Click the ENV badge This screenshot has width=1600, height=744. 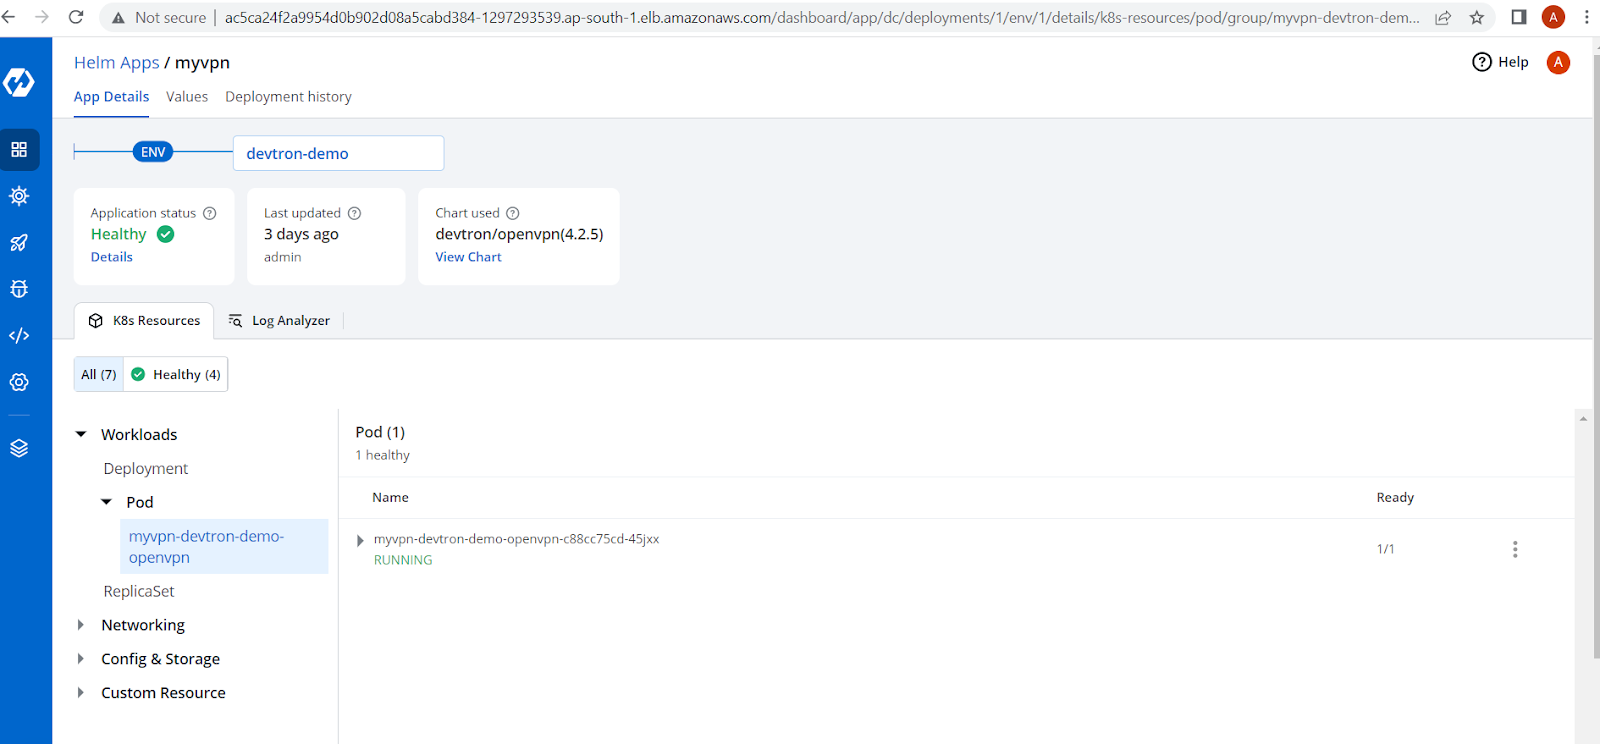coord(153,152)
